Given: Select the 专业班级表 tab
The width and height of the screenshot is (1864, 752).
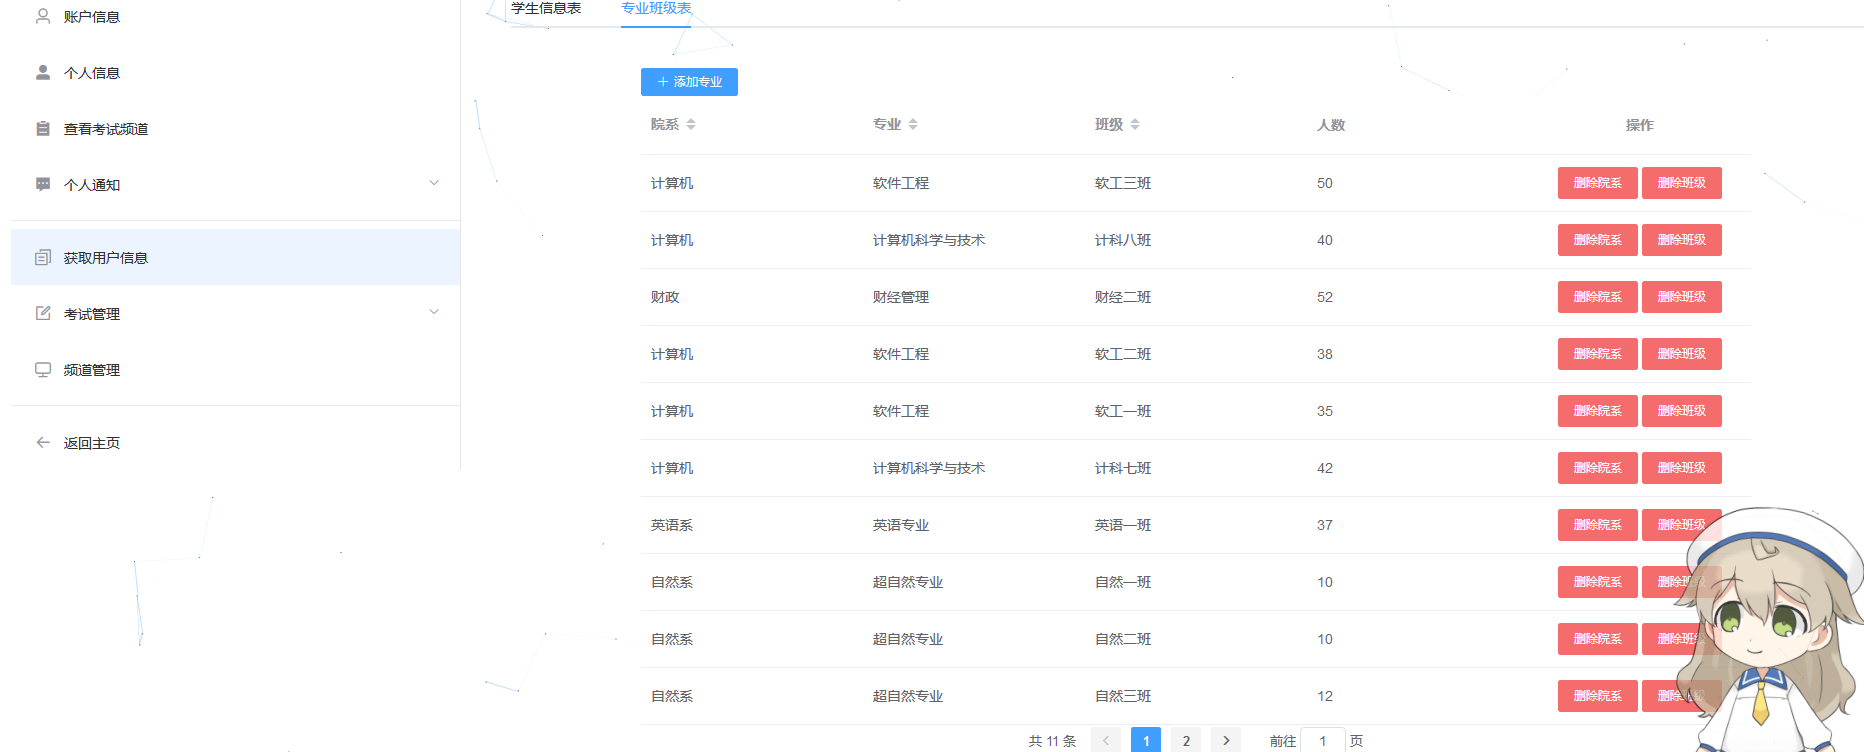Looking at the screenshot, I should 656,9.
